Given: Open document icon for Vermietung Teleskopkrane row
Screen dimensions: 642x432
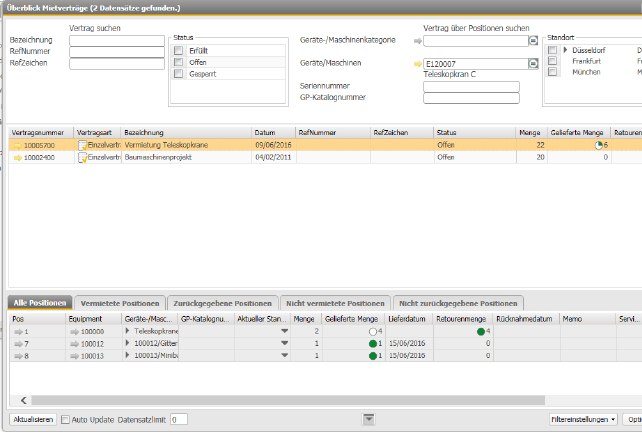Looking at the screenshot, I should tap(83, 145).
